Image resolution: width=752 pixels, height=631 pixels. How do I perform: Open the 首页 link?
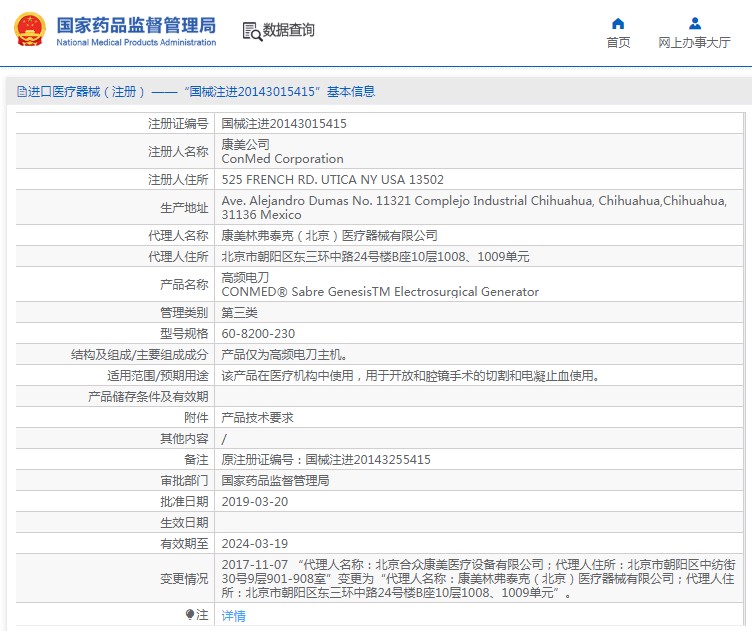click(618, 43)
